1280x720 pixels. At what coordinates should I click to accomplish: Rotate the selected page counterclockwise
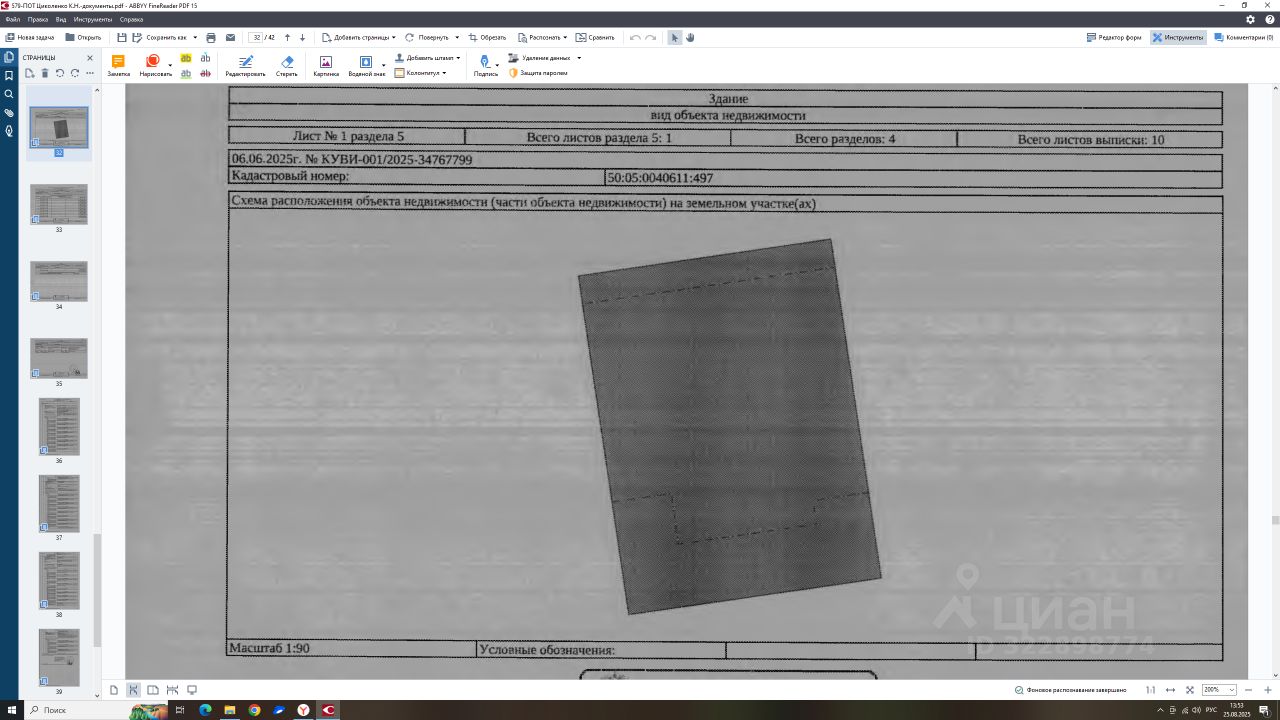point(60,73)
